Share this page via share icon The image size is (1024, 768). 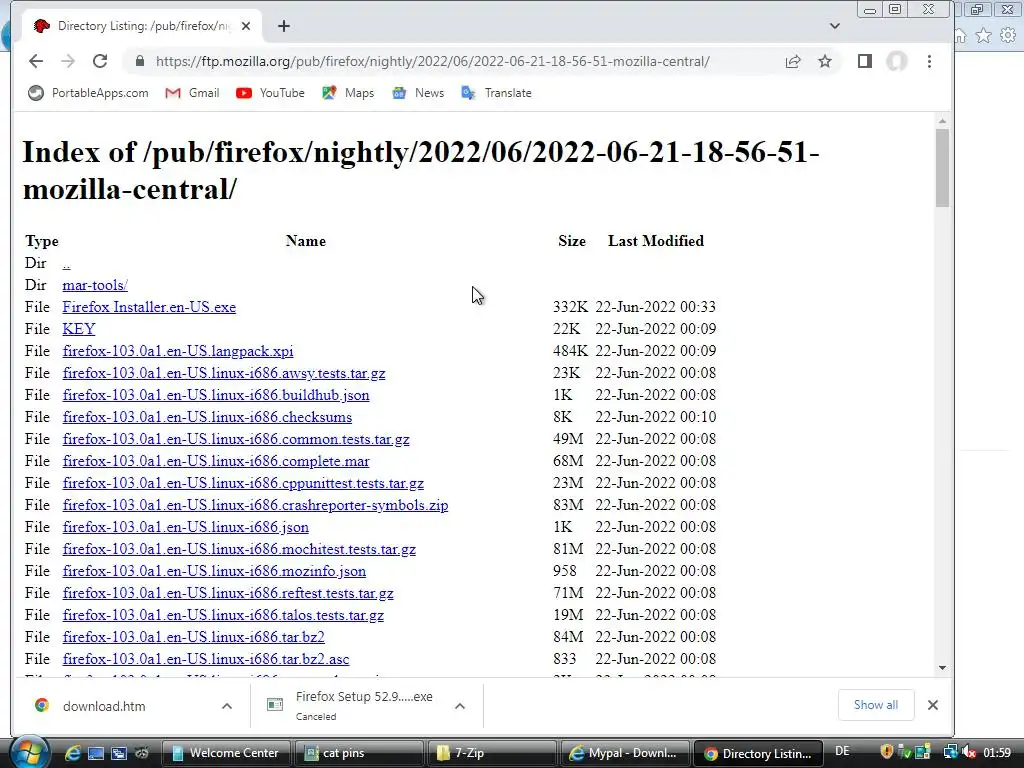coord(793,61)
